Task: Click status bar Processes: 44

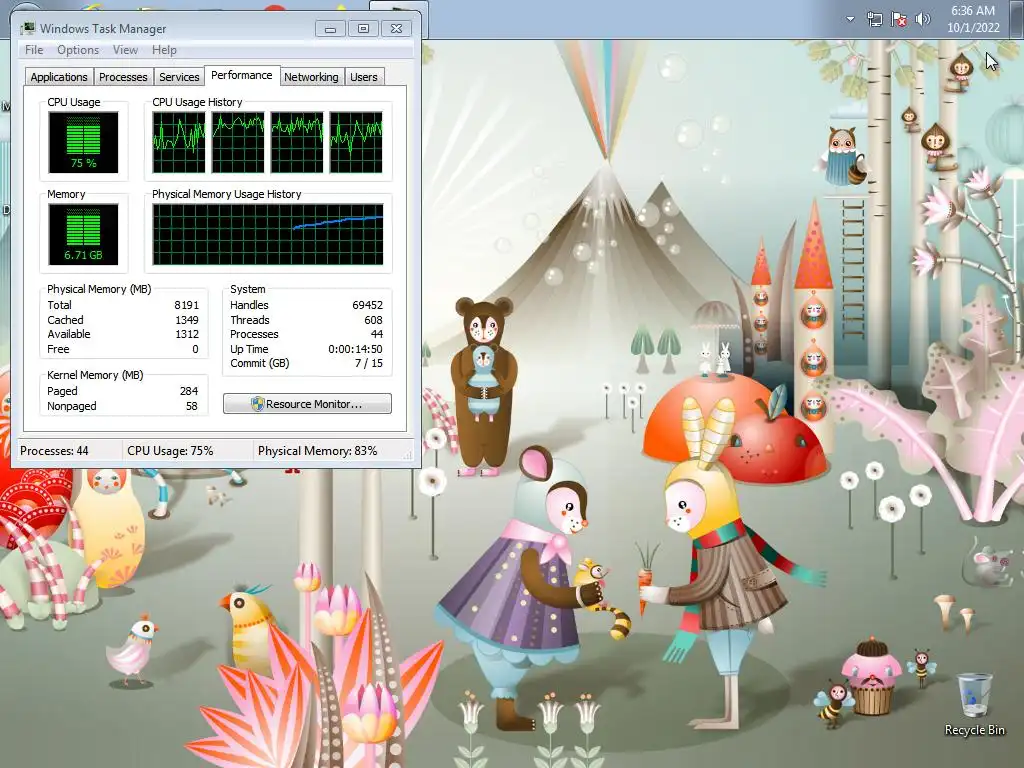Action: coord(54,451)
